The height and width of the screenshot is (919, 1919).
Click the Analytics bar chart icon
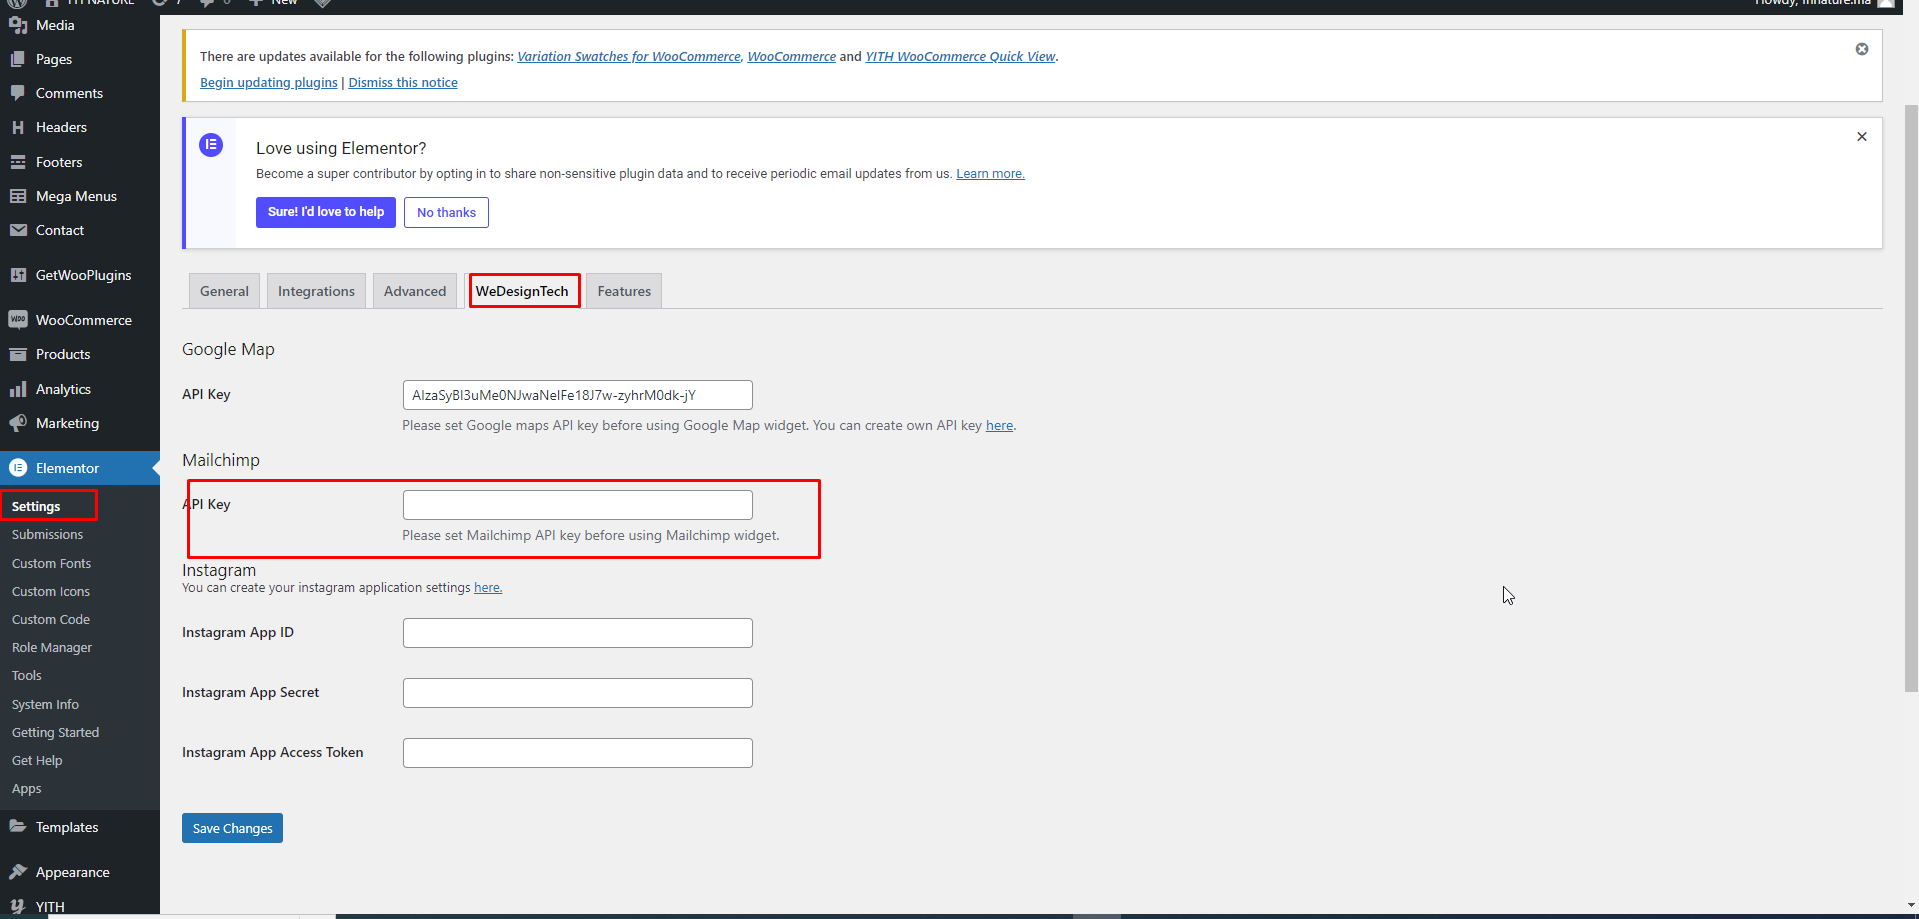(x=18, y=389)
